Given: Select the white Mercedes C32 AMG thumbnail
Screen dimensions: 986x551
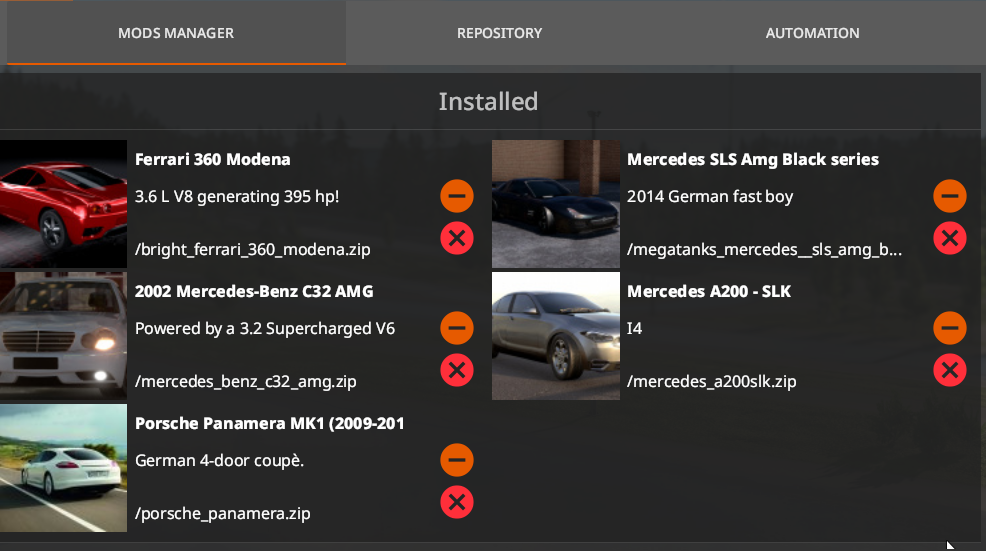Looking at the screenshot, I should pos(63,336).
